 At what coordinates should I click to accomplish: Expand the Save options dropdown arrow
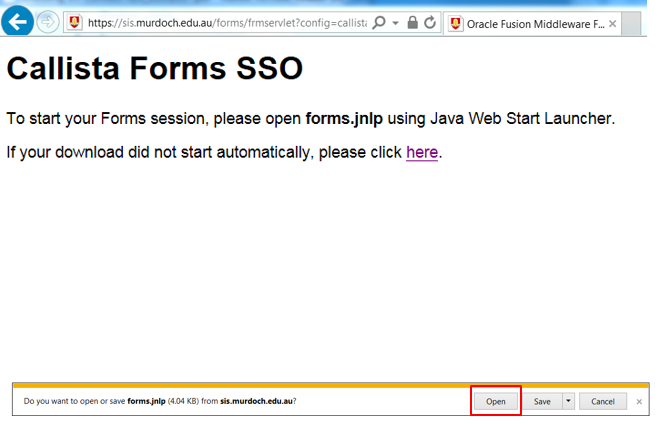568,401
